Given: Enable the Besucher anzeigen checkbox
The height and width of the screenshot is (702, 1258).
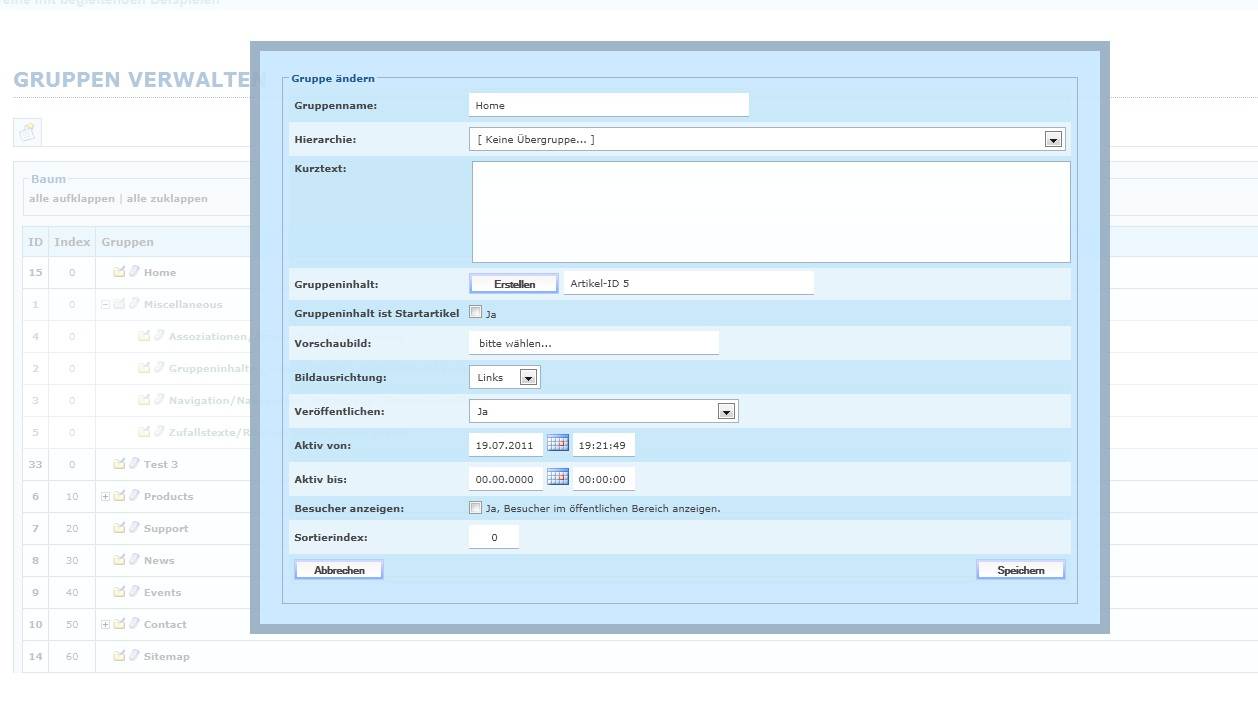Looking at the screenshot, I should point(476,508).
